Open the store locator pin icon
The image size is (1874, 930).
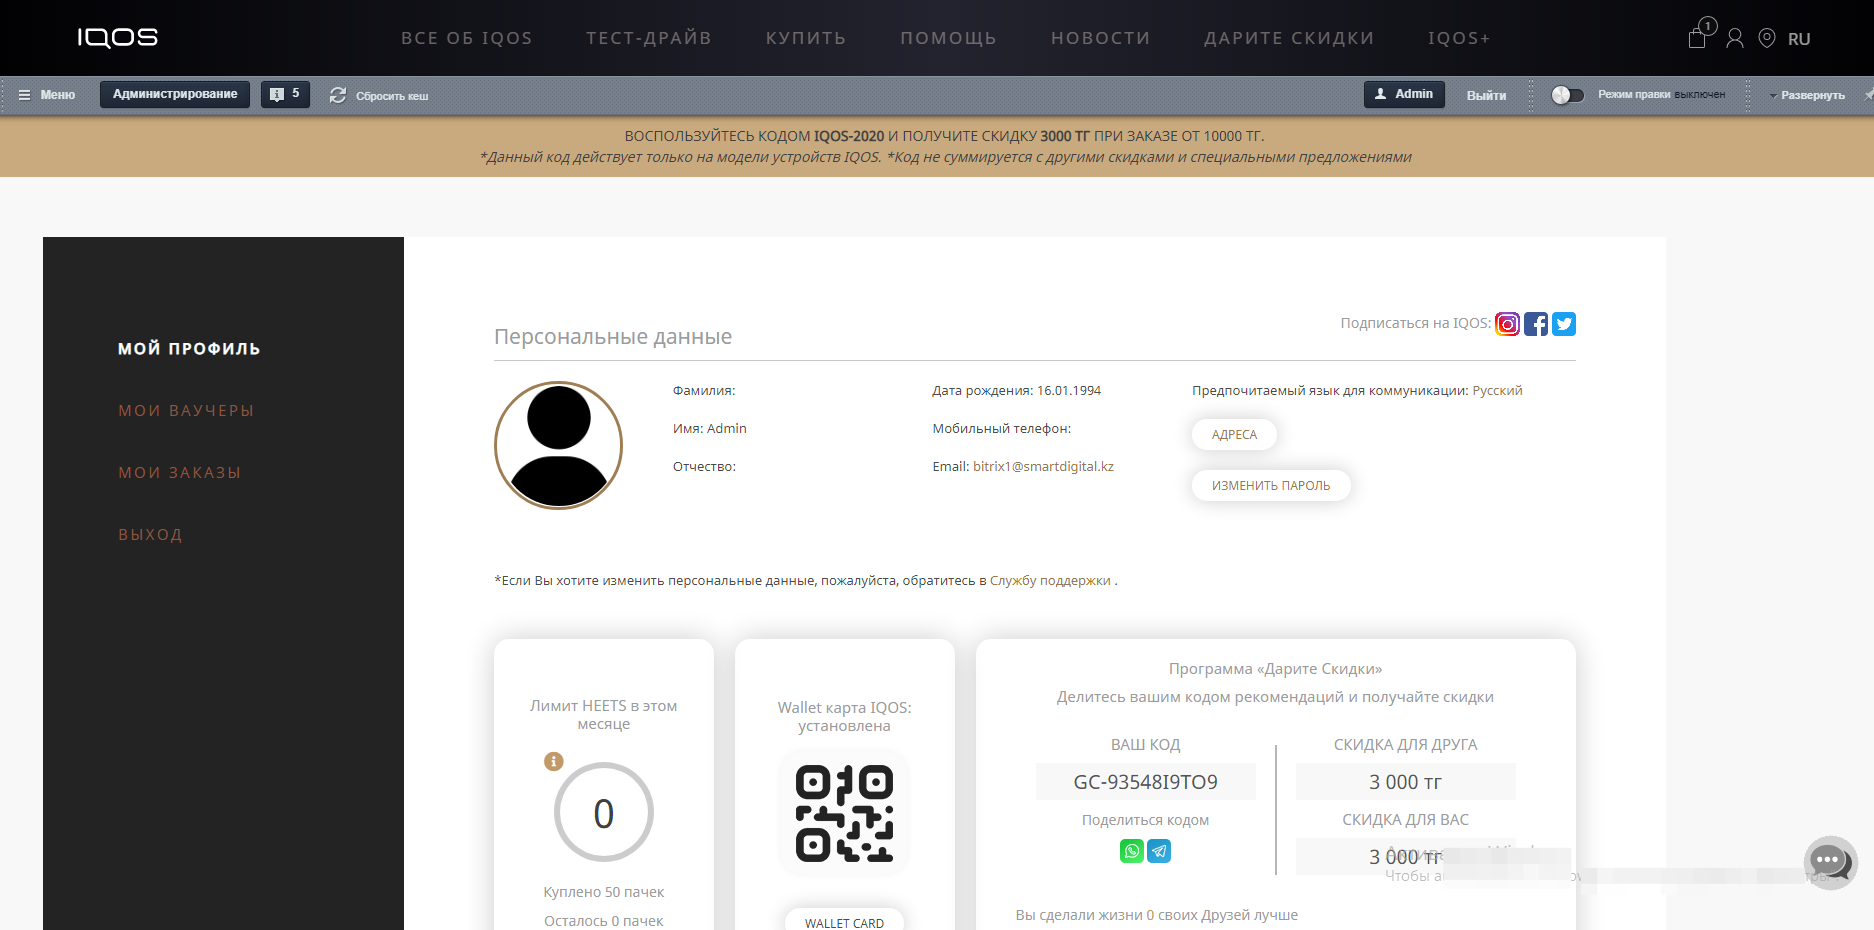(1767, 38)
